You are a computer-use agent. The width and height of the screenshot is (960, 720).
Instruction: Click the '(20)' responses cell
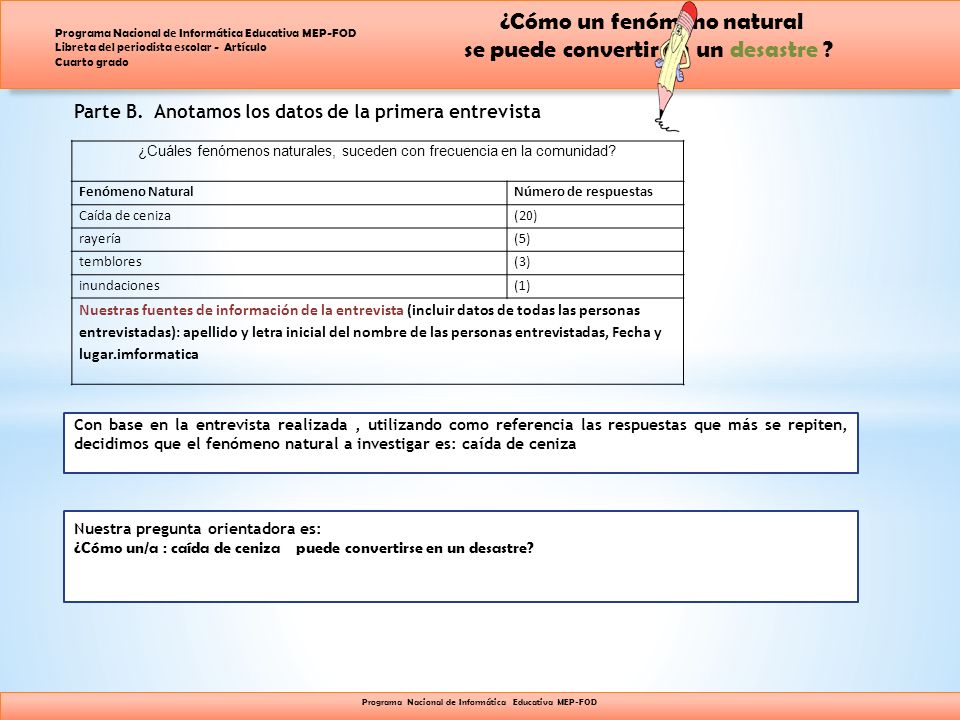tap(595, 216)
